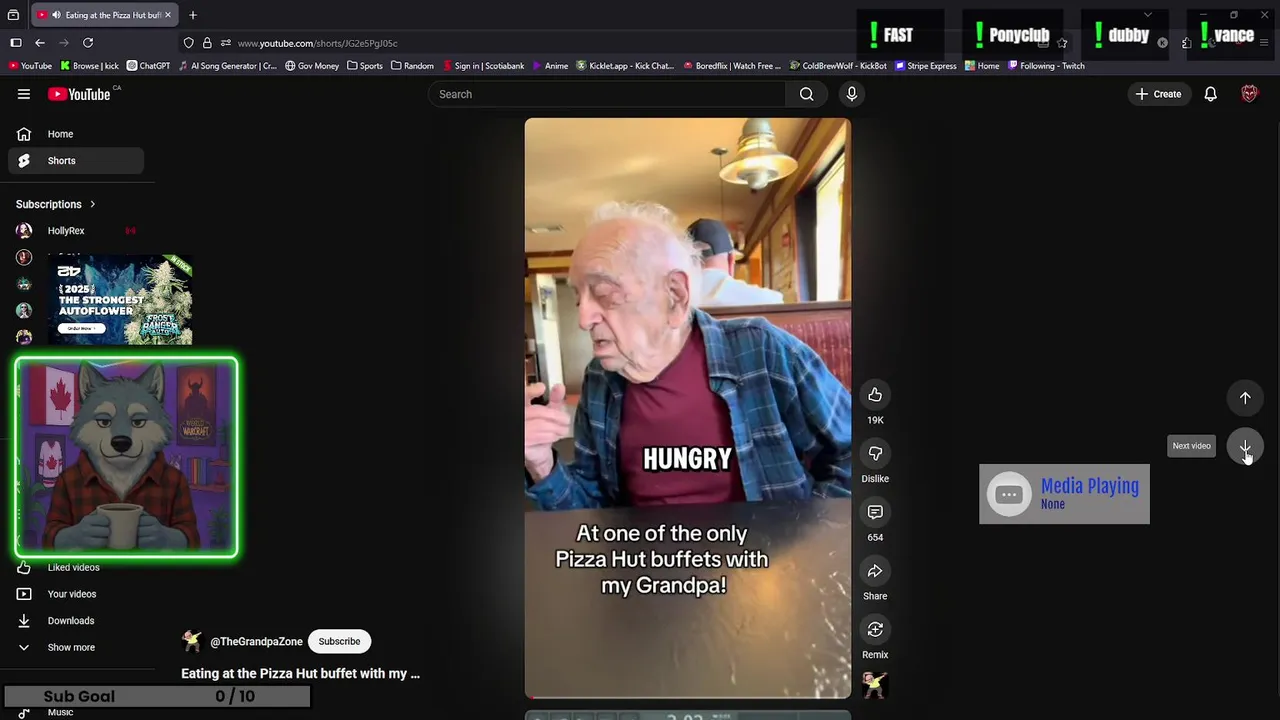
Task: Open the tracking protection shield icon
Action: tap(188, 43)
